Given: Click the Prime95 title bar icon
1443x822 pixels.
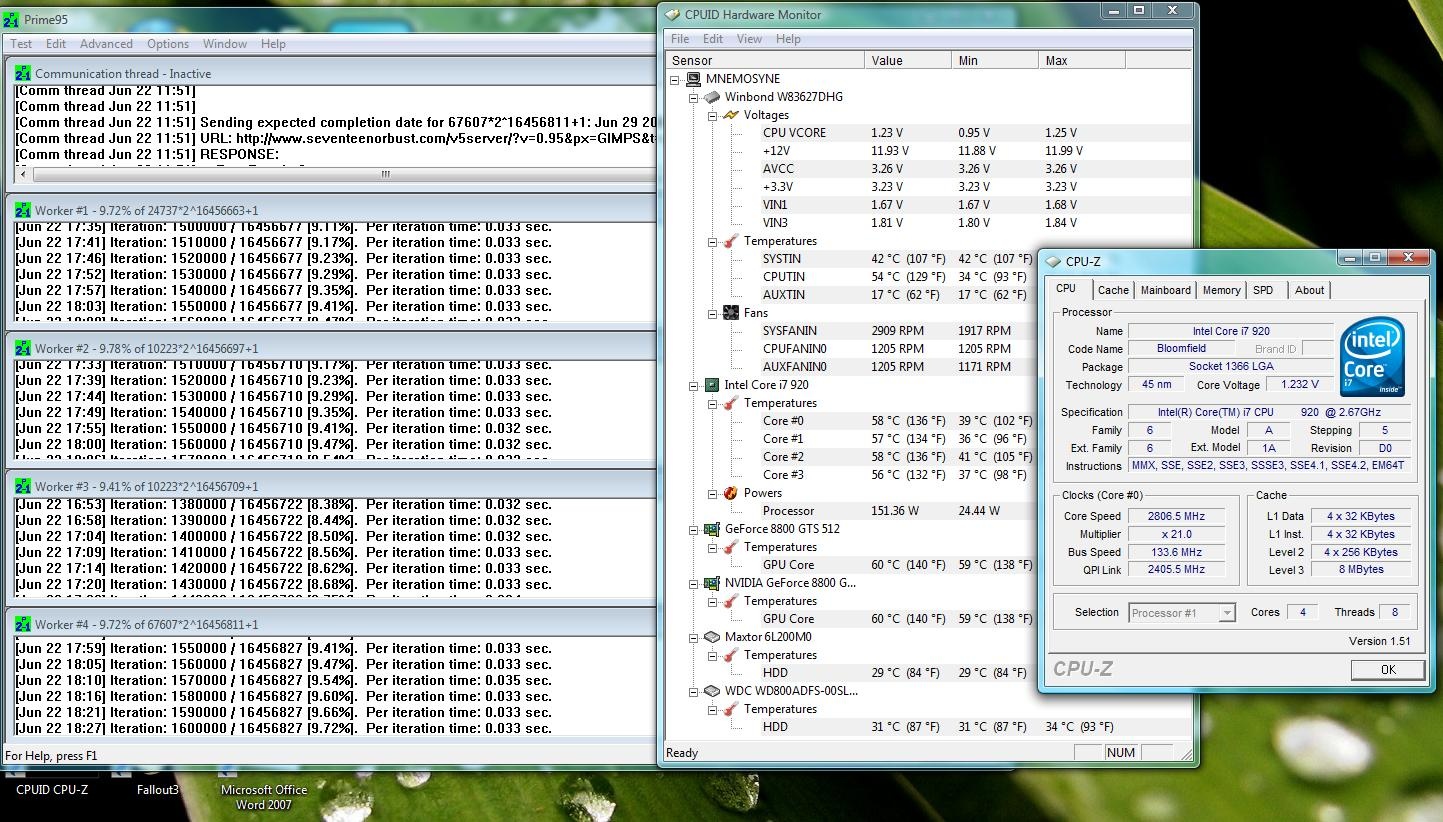Looking at the screenshot, I should (11, 19).
